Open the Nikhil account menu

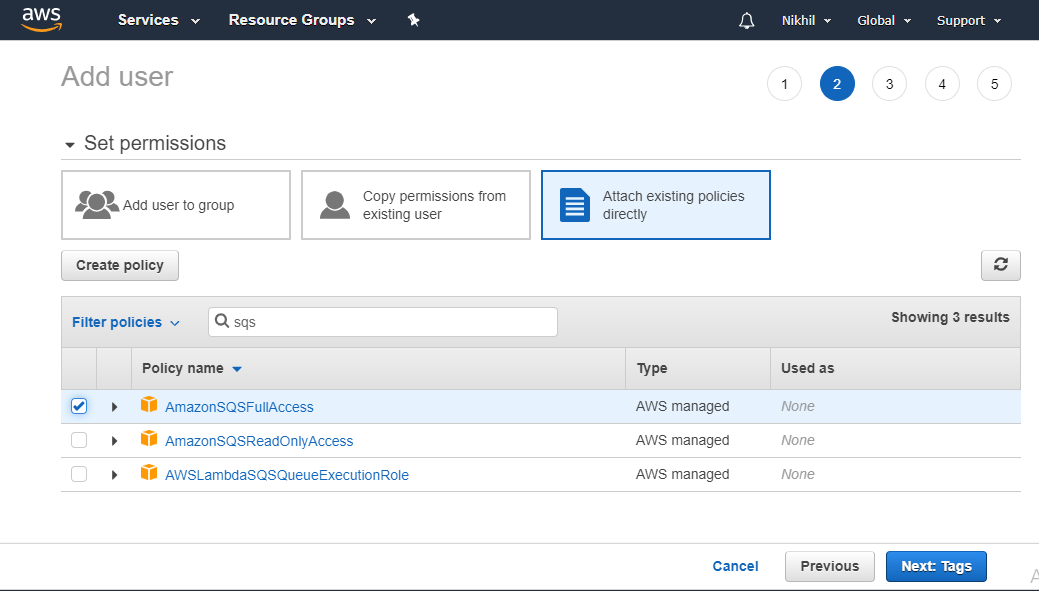806,21
